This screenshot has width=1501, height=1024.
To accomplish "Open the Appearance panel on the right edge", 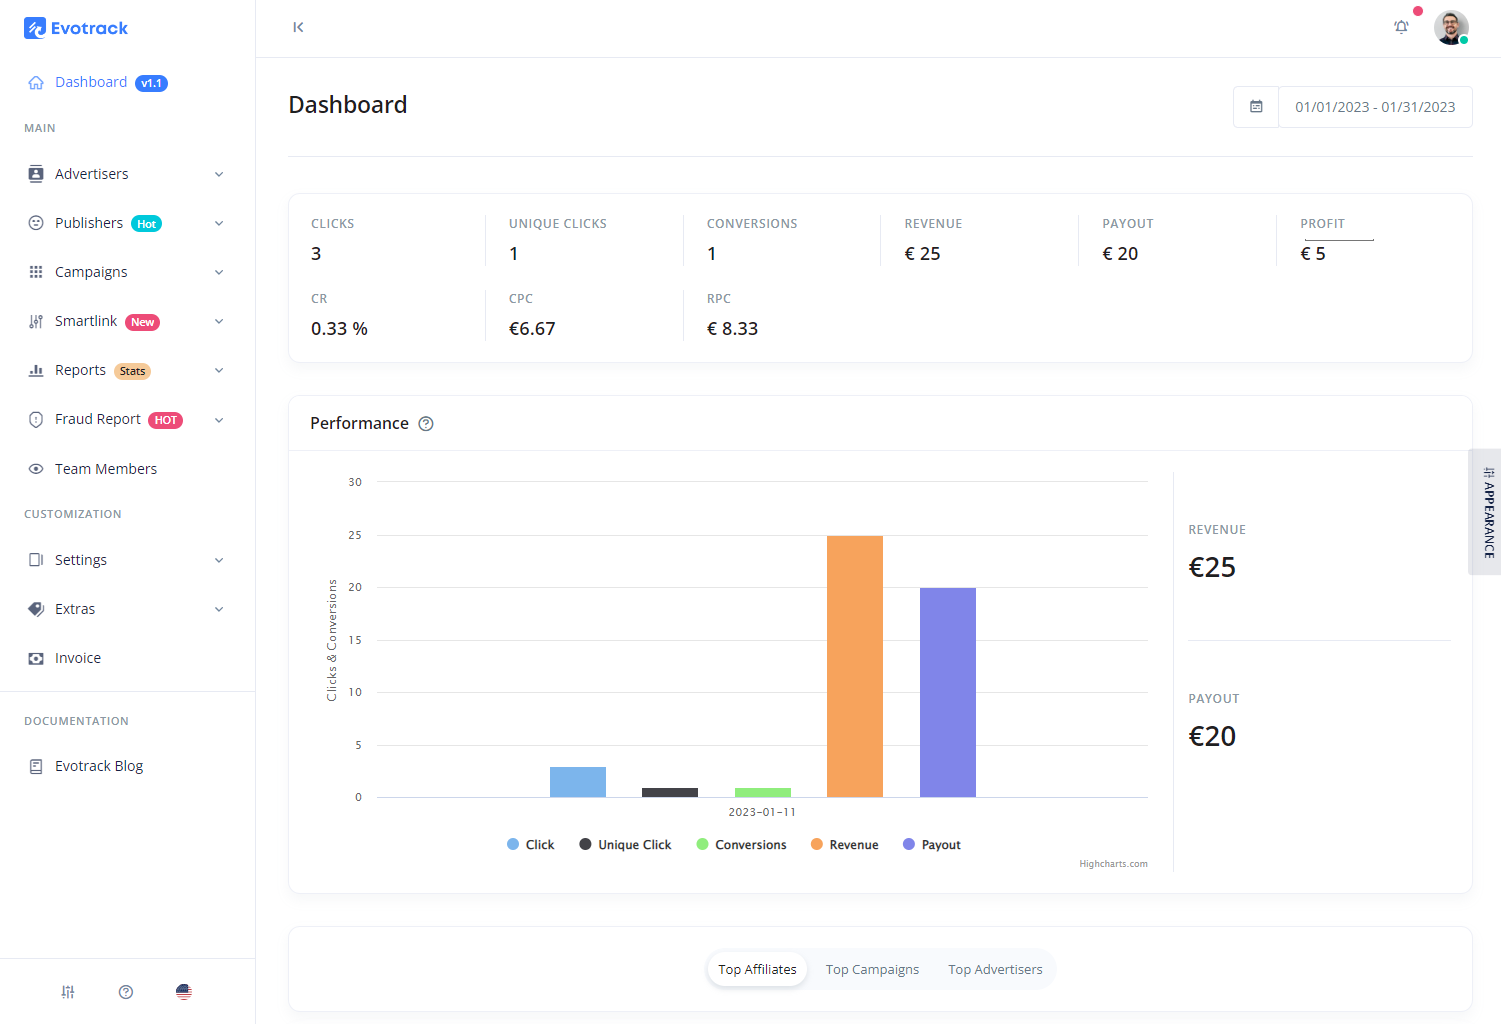I will point(1487,512).
